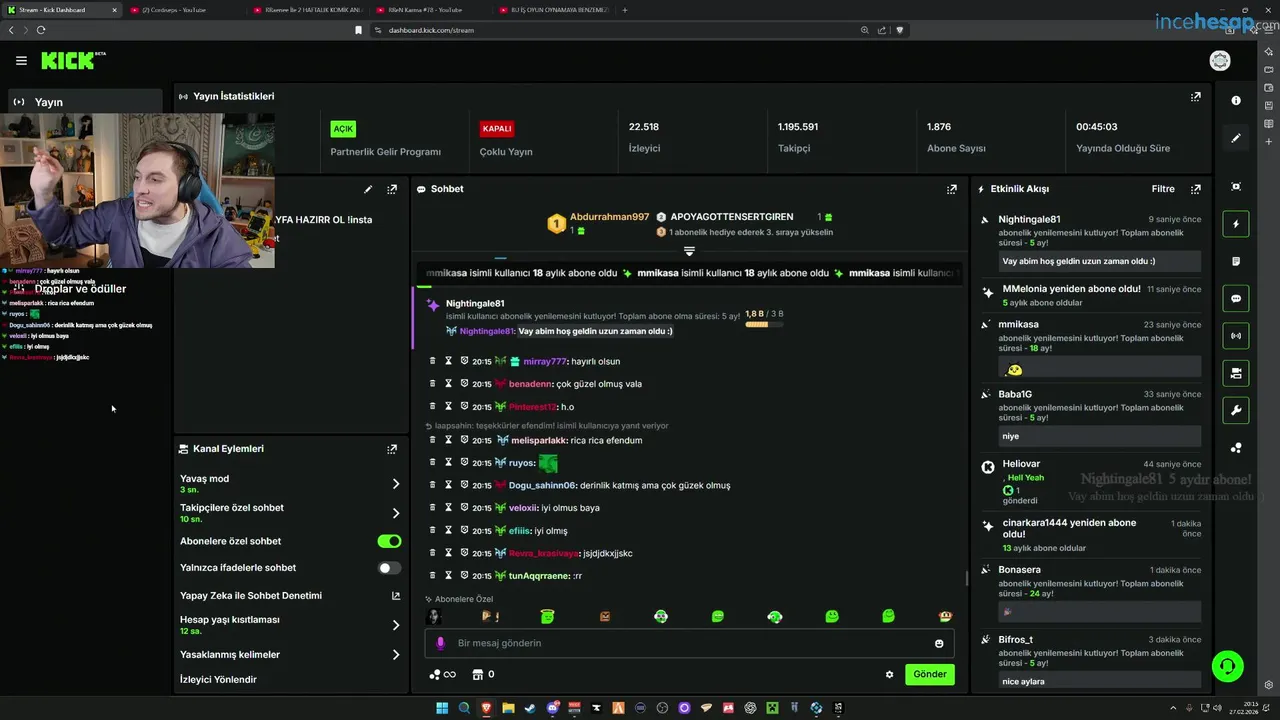Click the pencil edit icon in the right sidebar
Viewport: 1280px width, 720px height.
pyautogui.click(x=1236, y=138)
